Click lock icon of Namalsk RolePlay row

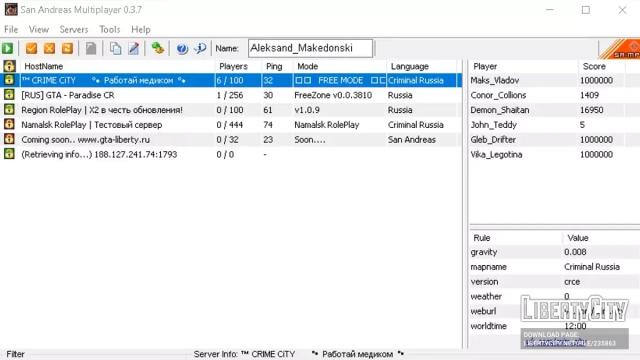coord(9,124)
